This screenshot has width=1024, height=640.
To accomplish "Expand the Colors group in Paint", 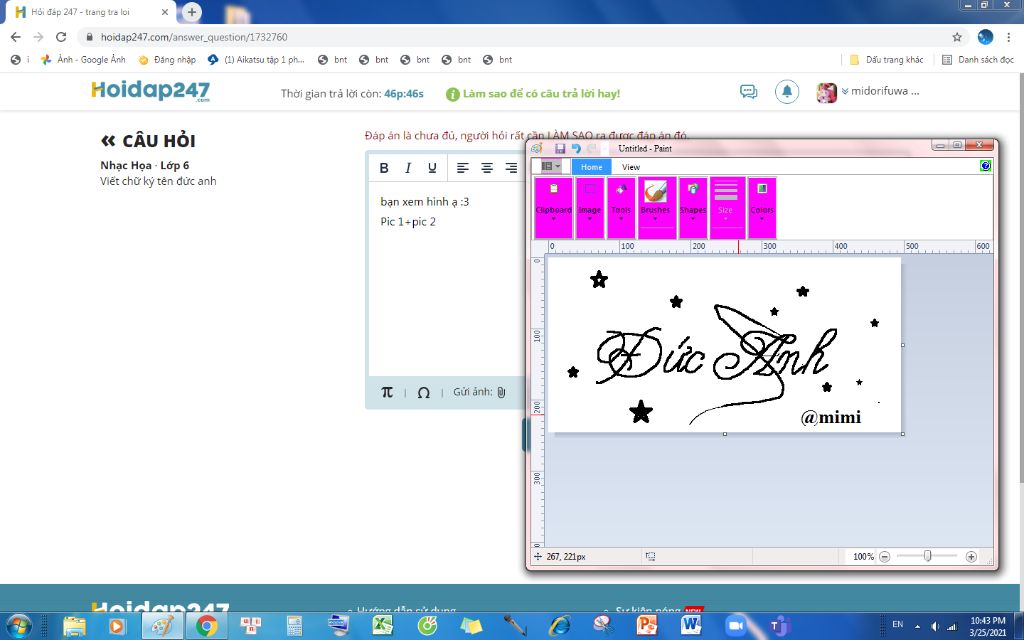I will point(761,208).
